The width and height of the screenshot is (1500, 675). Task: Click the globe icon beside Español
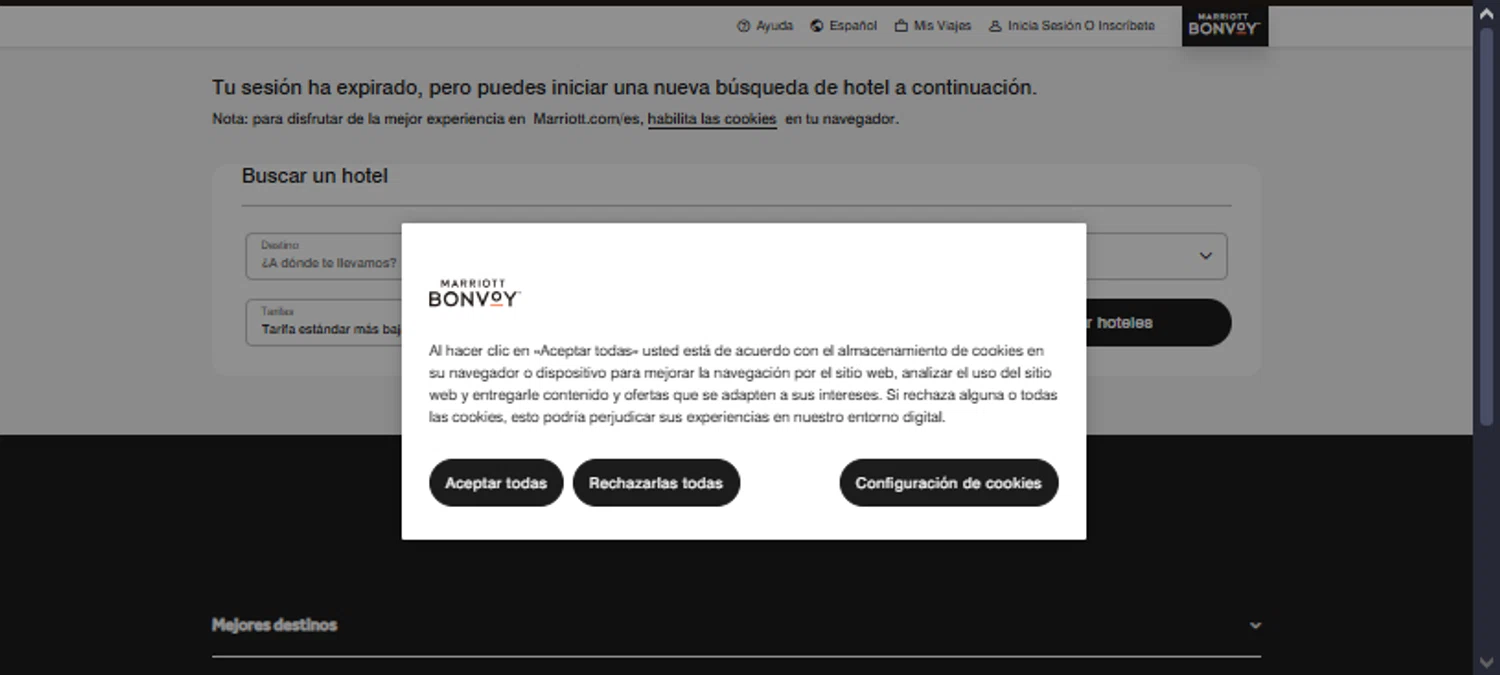pyautogui.click(x=817, y=26)
